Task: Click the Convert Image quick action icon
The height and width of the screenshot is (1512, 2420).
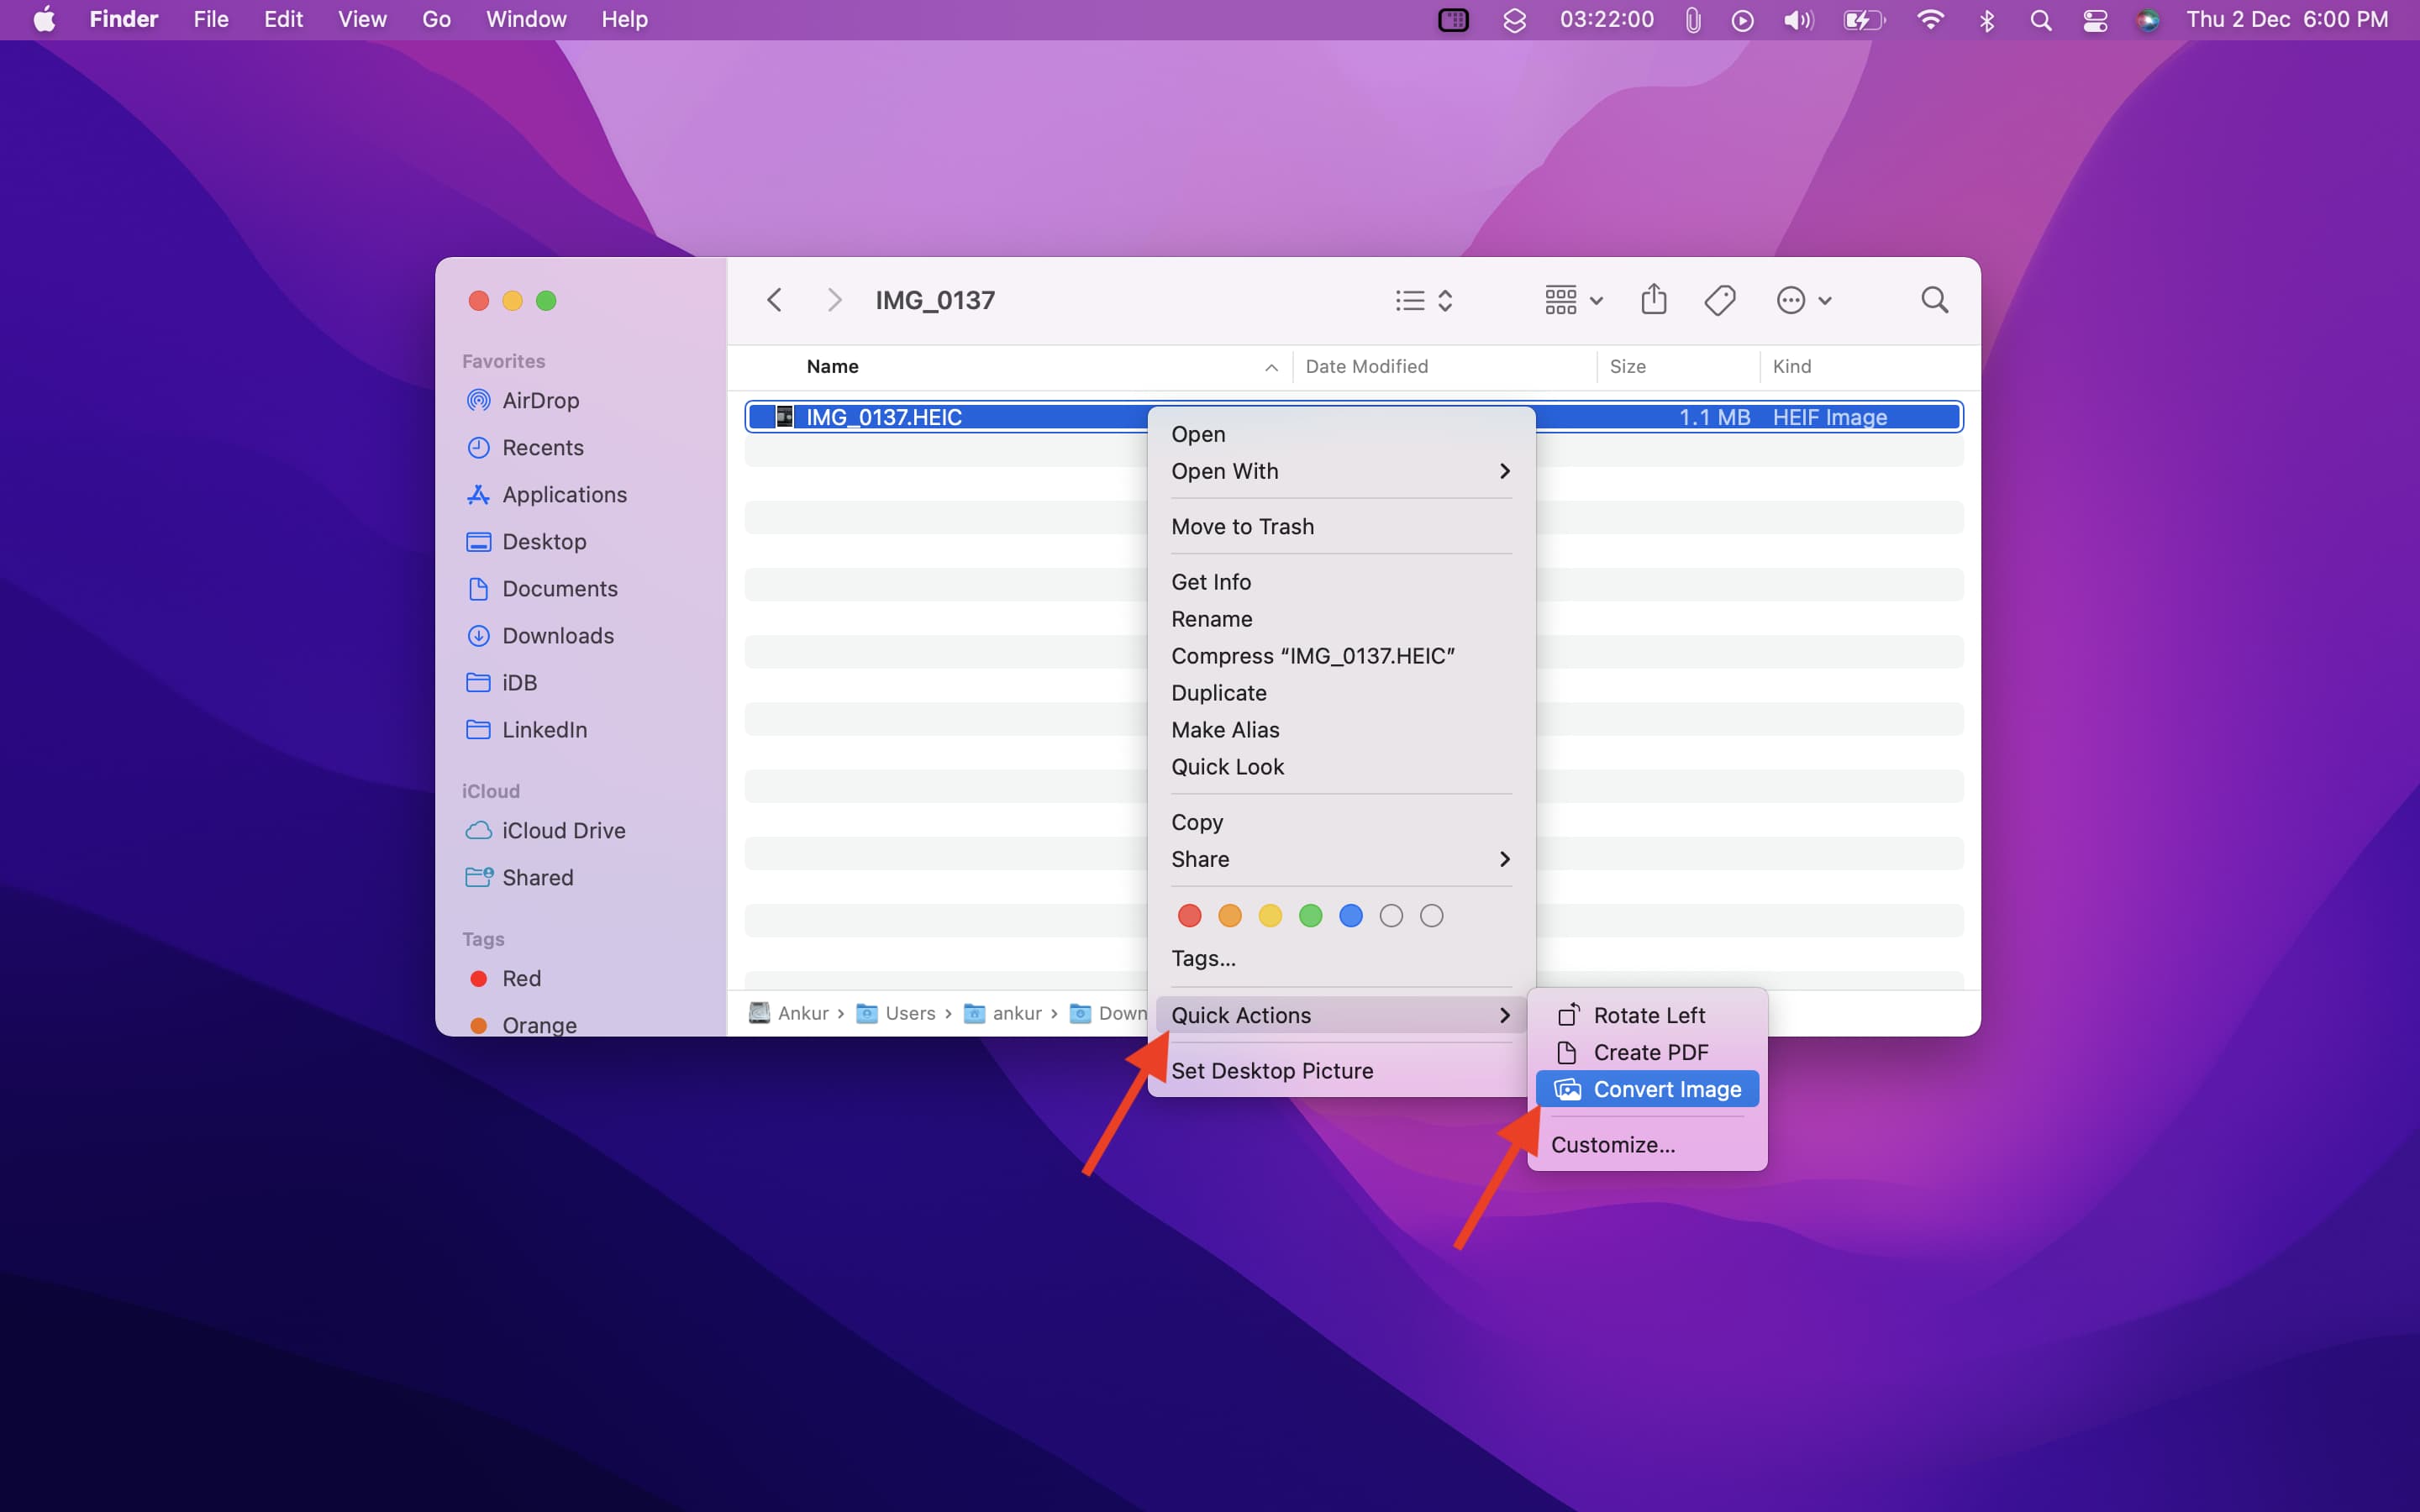Action: click(x=1566, y=1089)
